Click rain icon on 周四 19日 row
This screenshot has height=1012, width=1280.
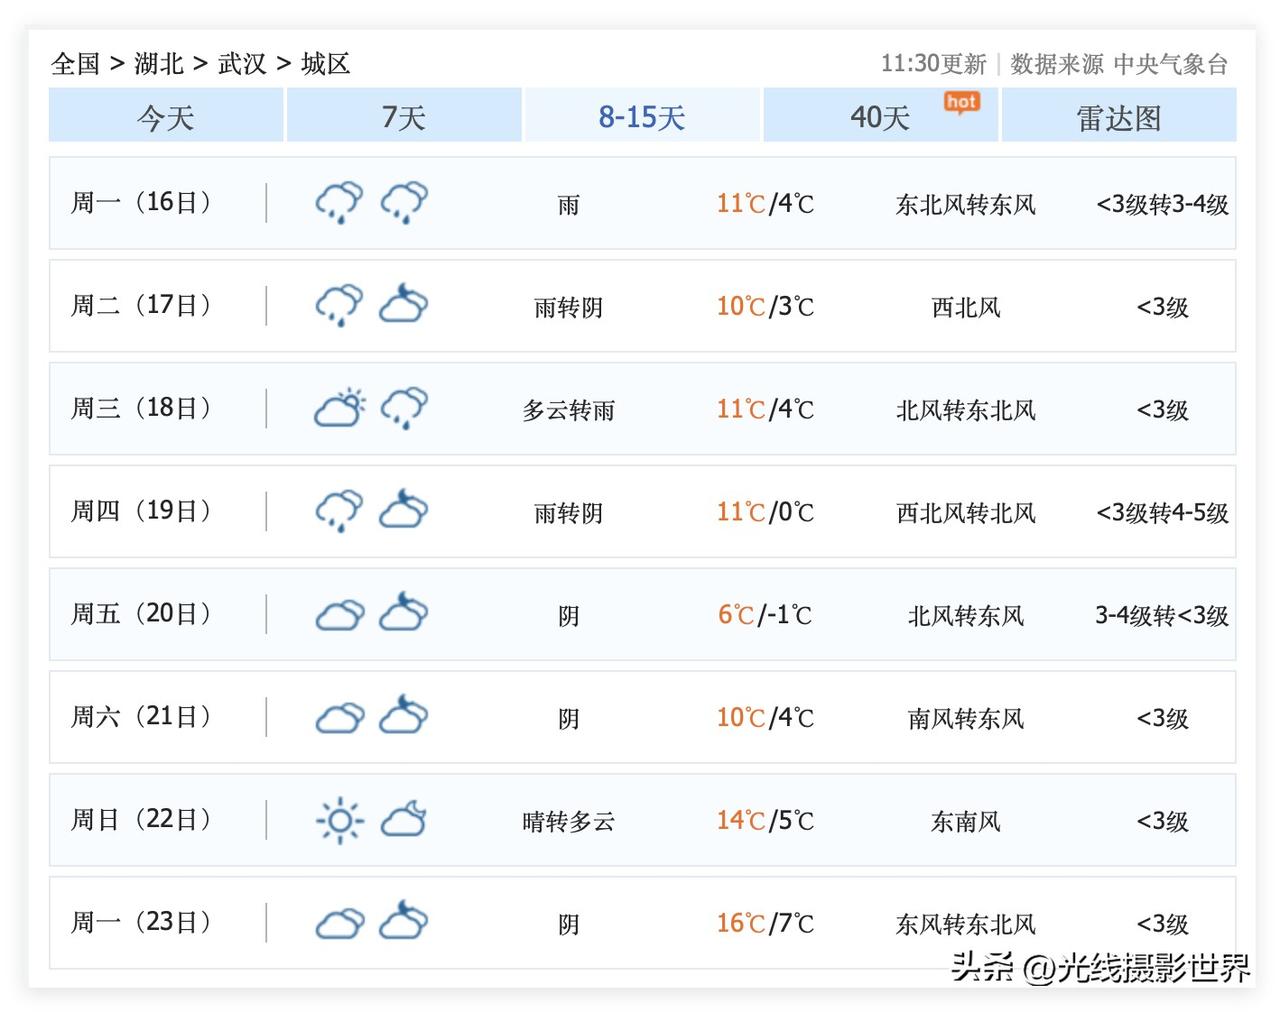tap(340, 511)
